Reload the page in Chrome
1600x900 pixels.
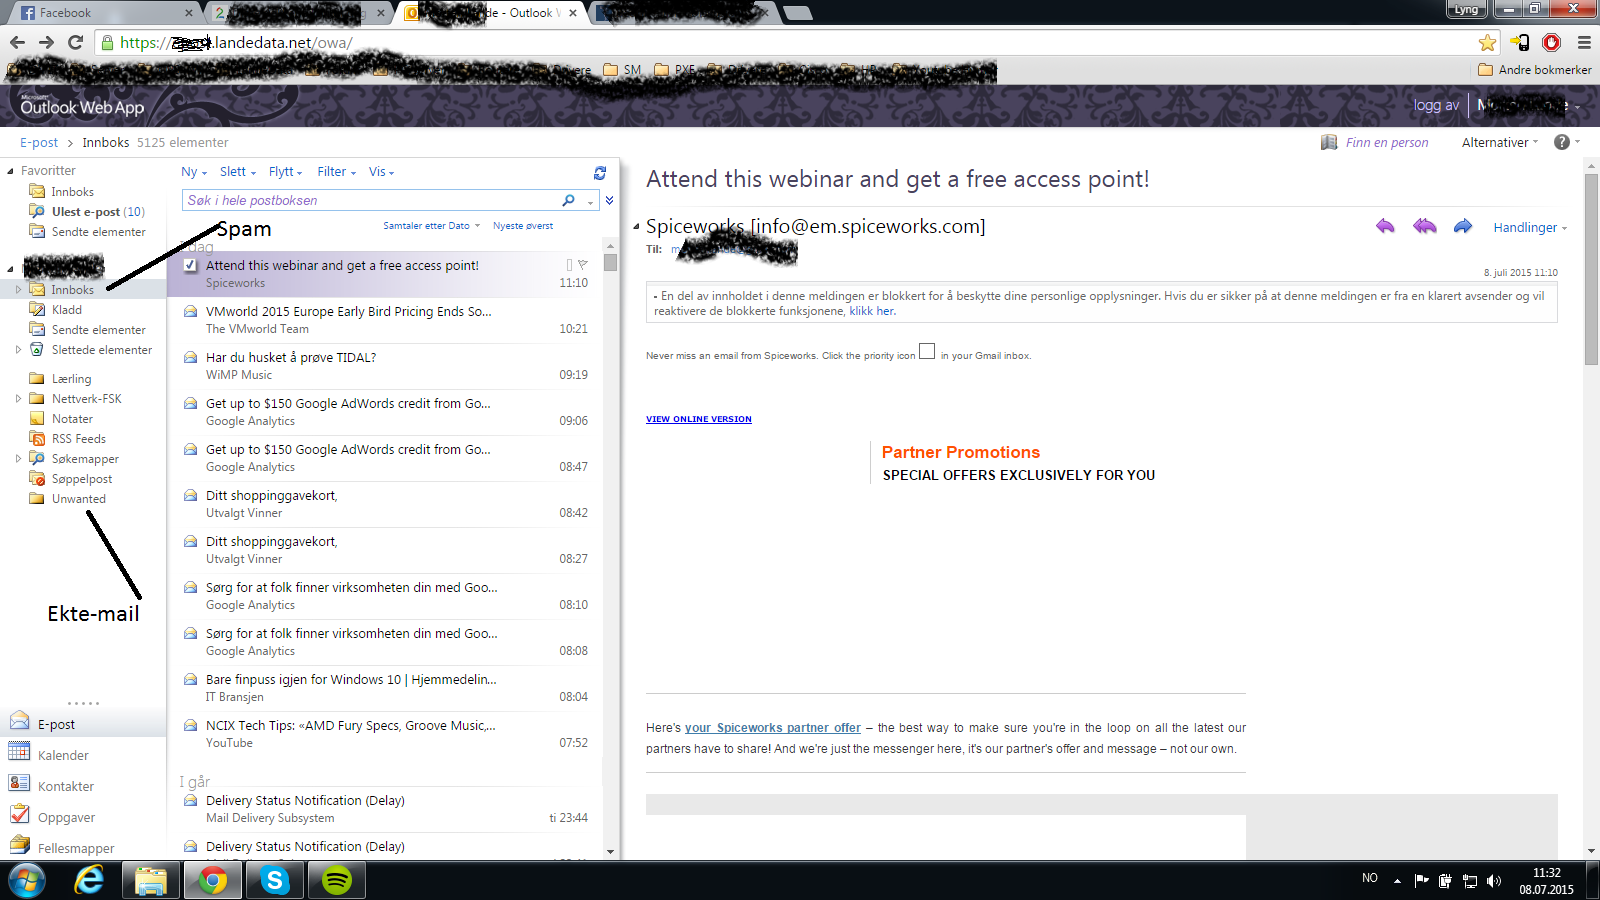75,42
